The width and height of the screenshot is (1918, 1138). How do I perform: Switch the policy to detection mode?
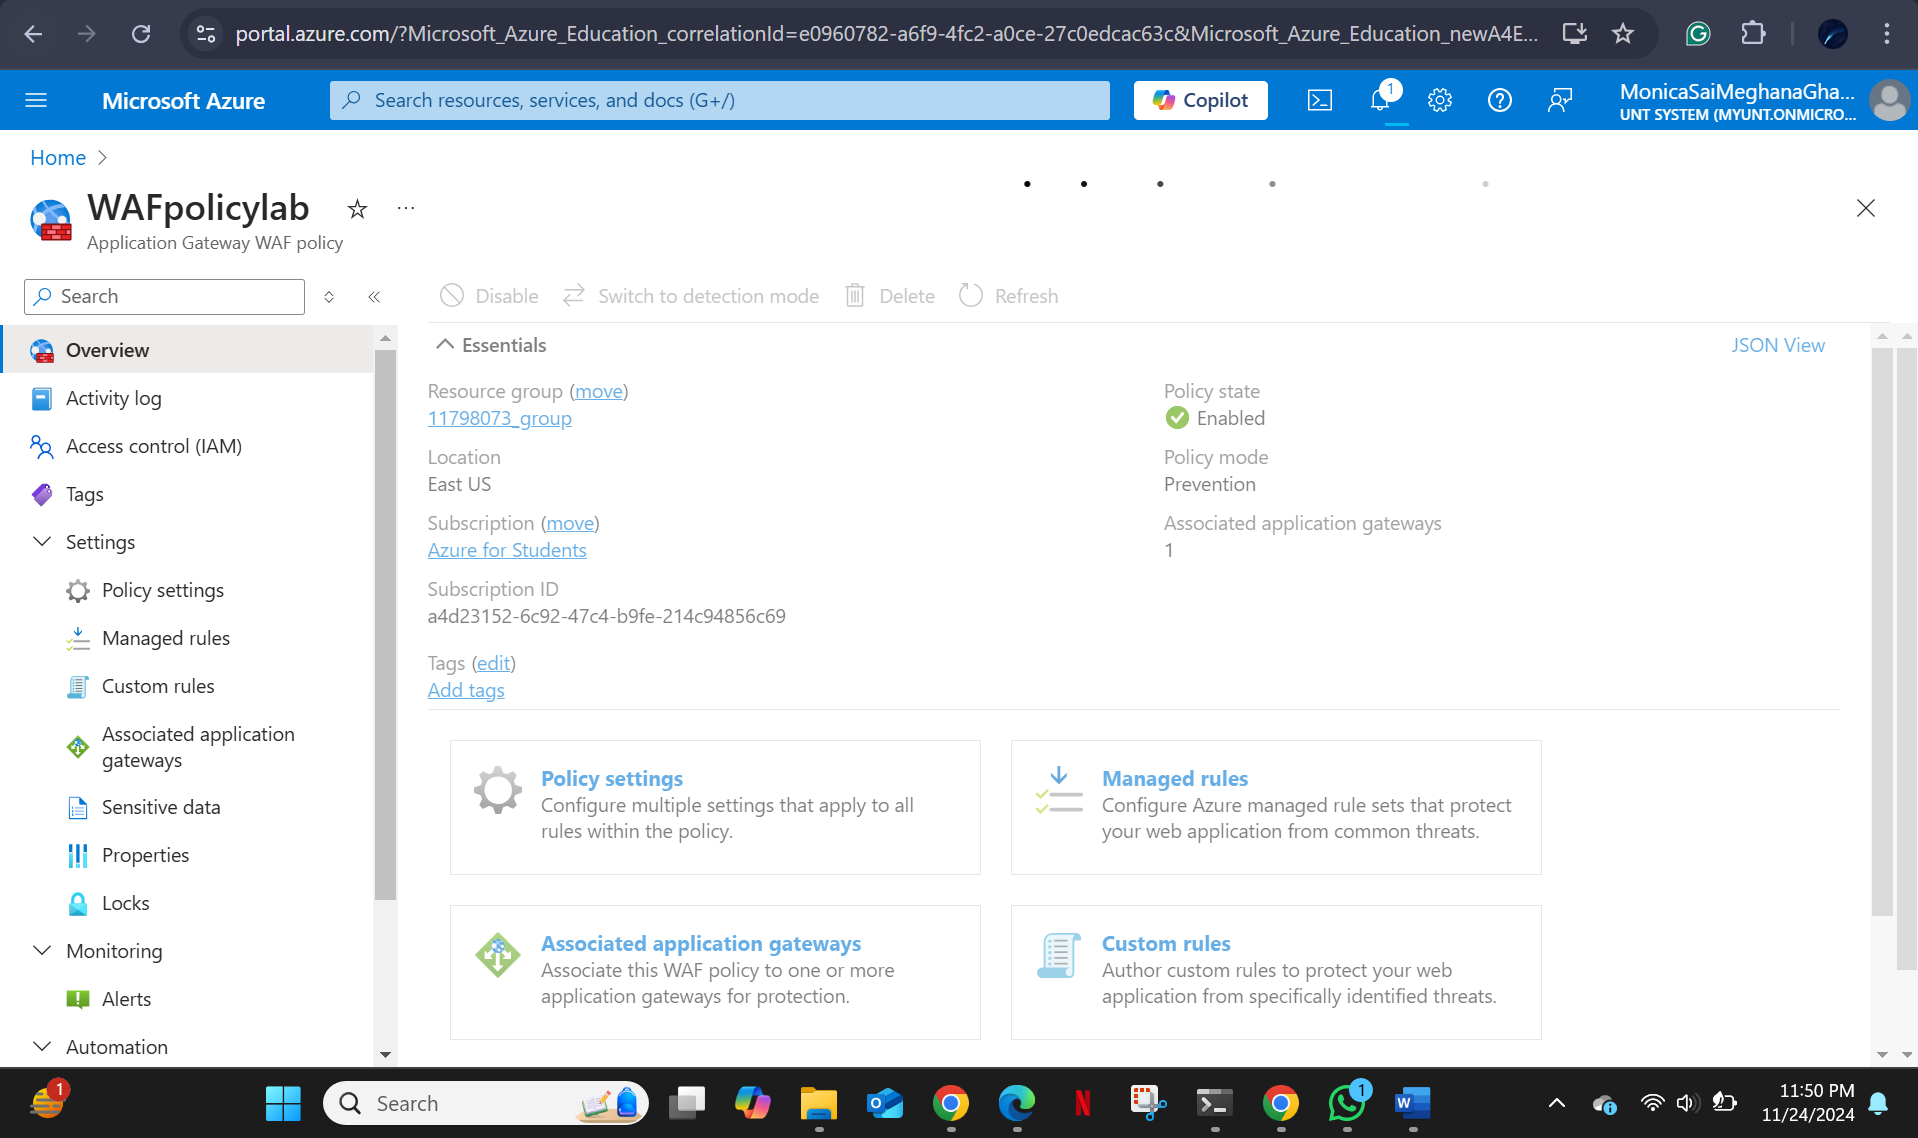[x=690, y=296]
